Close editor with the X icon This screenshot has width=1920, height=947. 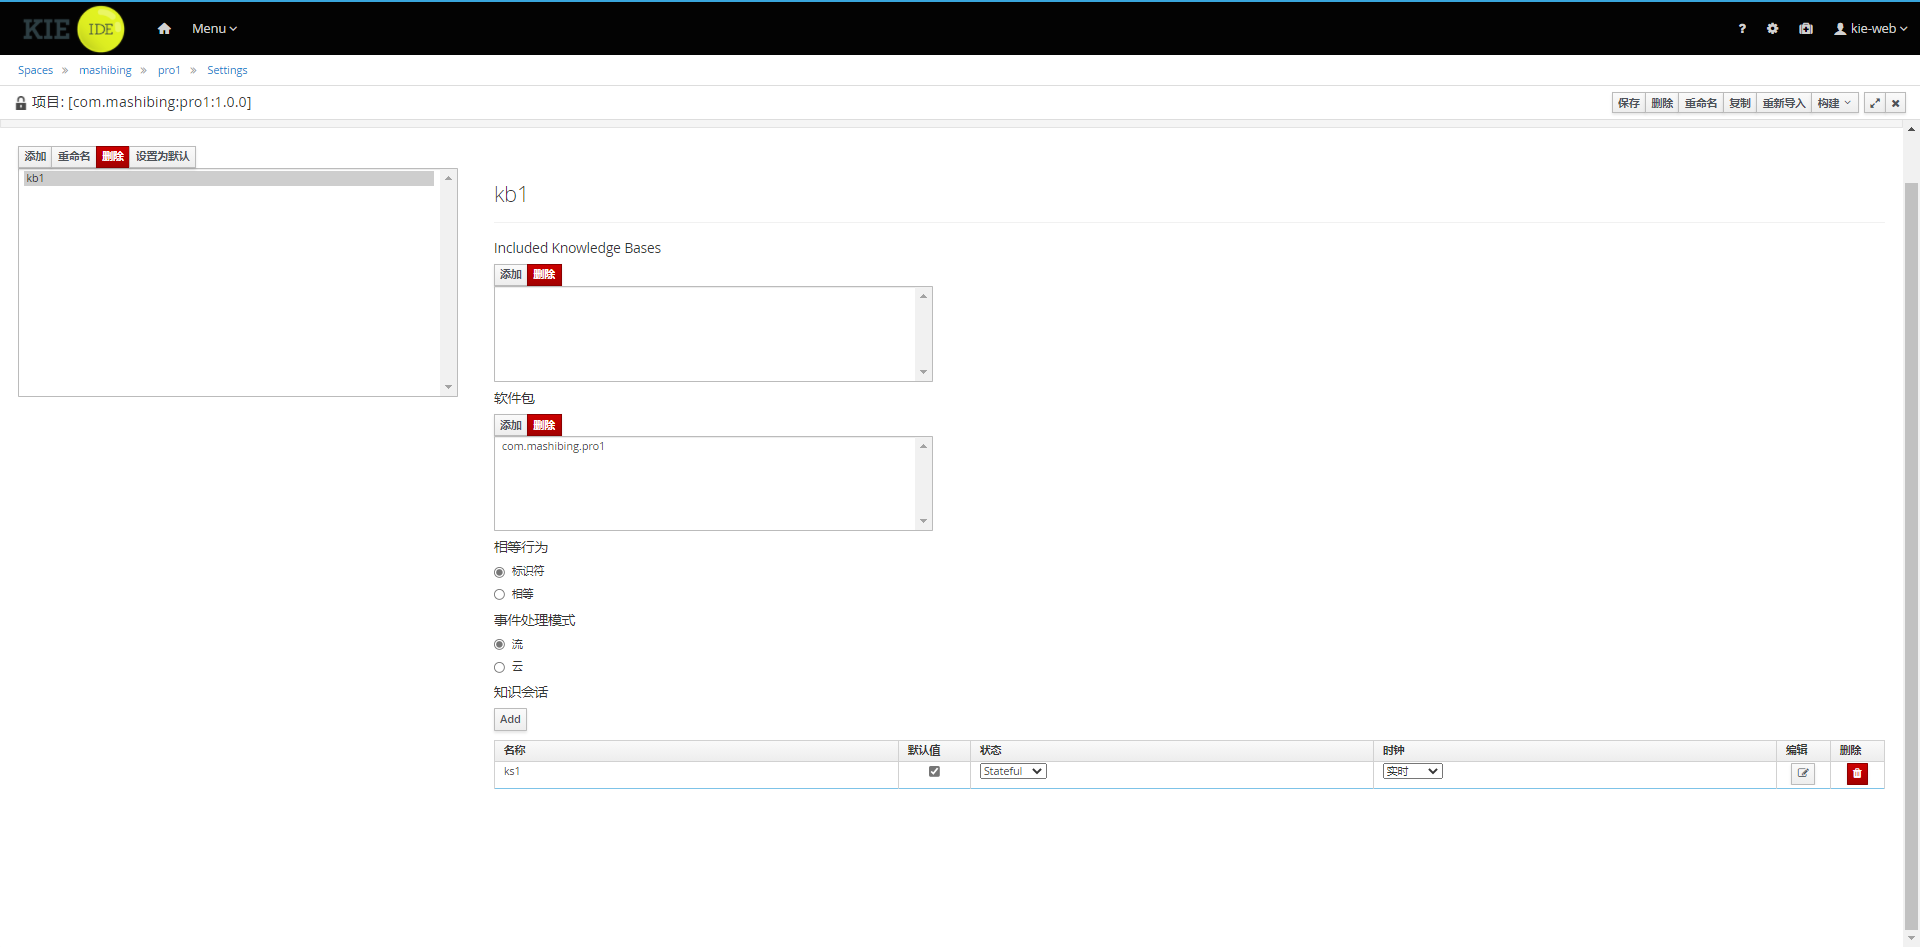(1896, 103)
